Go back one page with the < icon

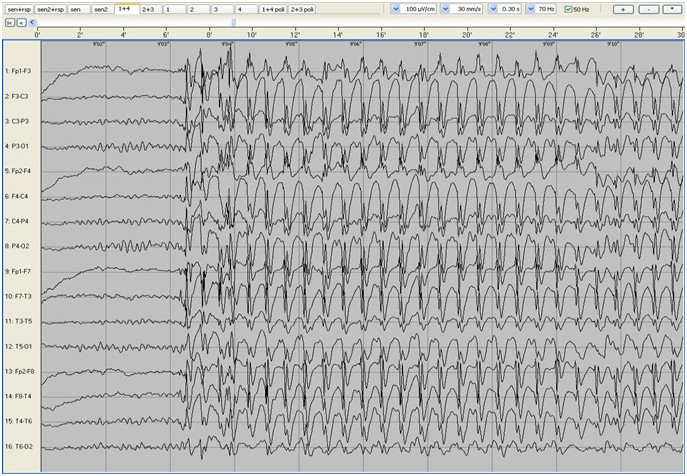pos(21,22)
